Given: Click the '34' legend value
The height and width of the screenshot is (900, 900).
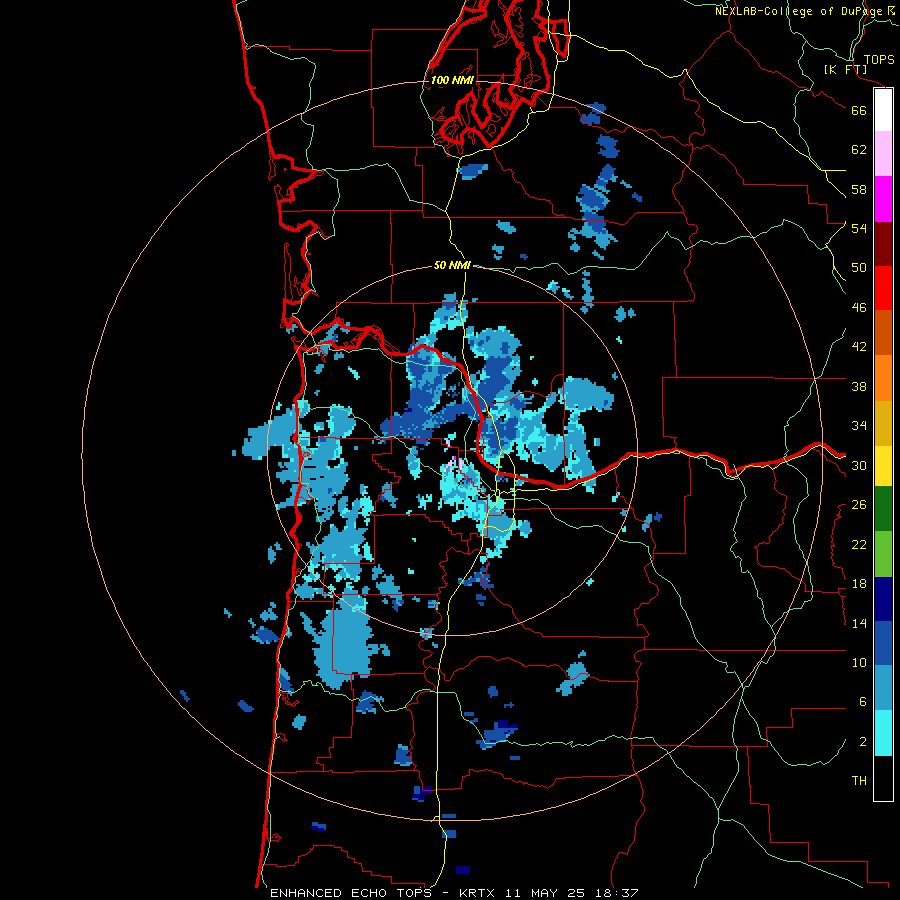Looking at the screenshot, I should tap(859, 426).
